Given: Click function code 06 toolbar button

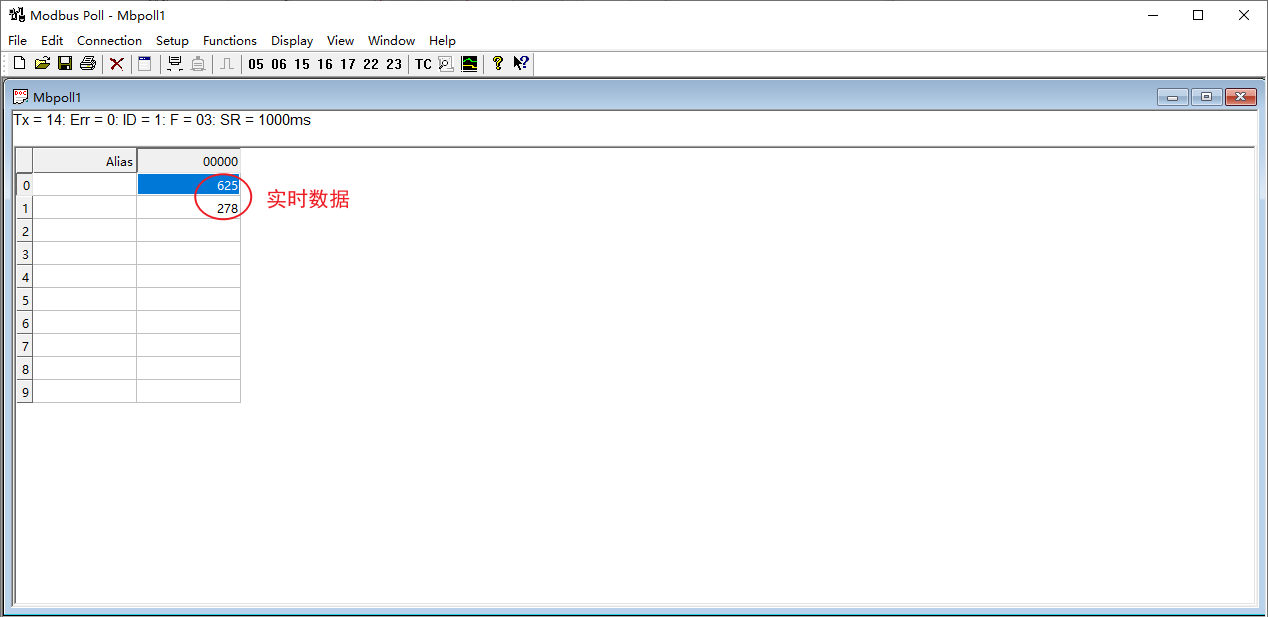Looking at the screenshot, I should pyautogui.click(x=279, y=64).
